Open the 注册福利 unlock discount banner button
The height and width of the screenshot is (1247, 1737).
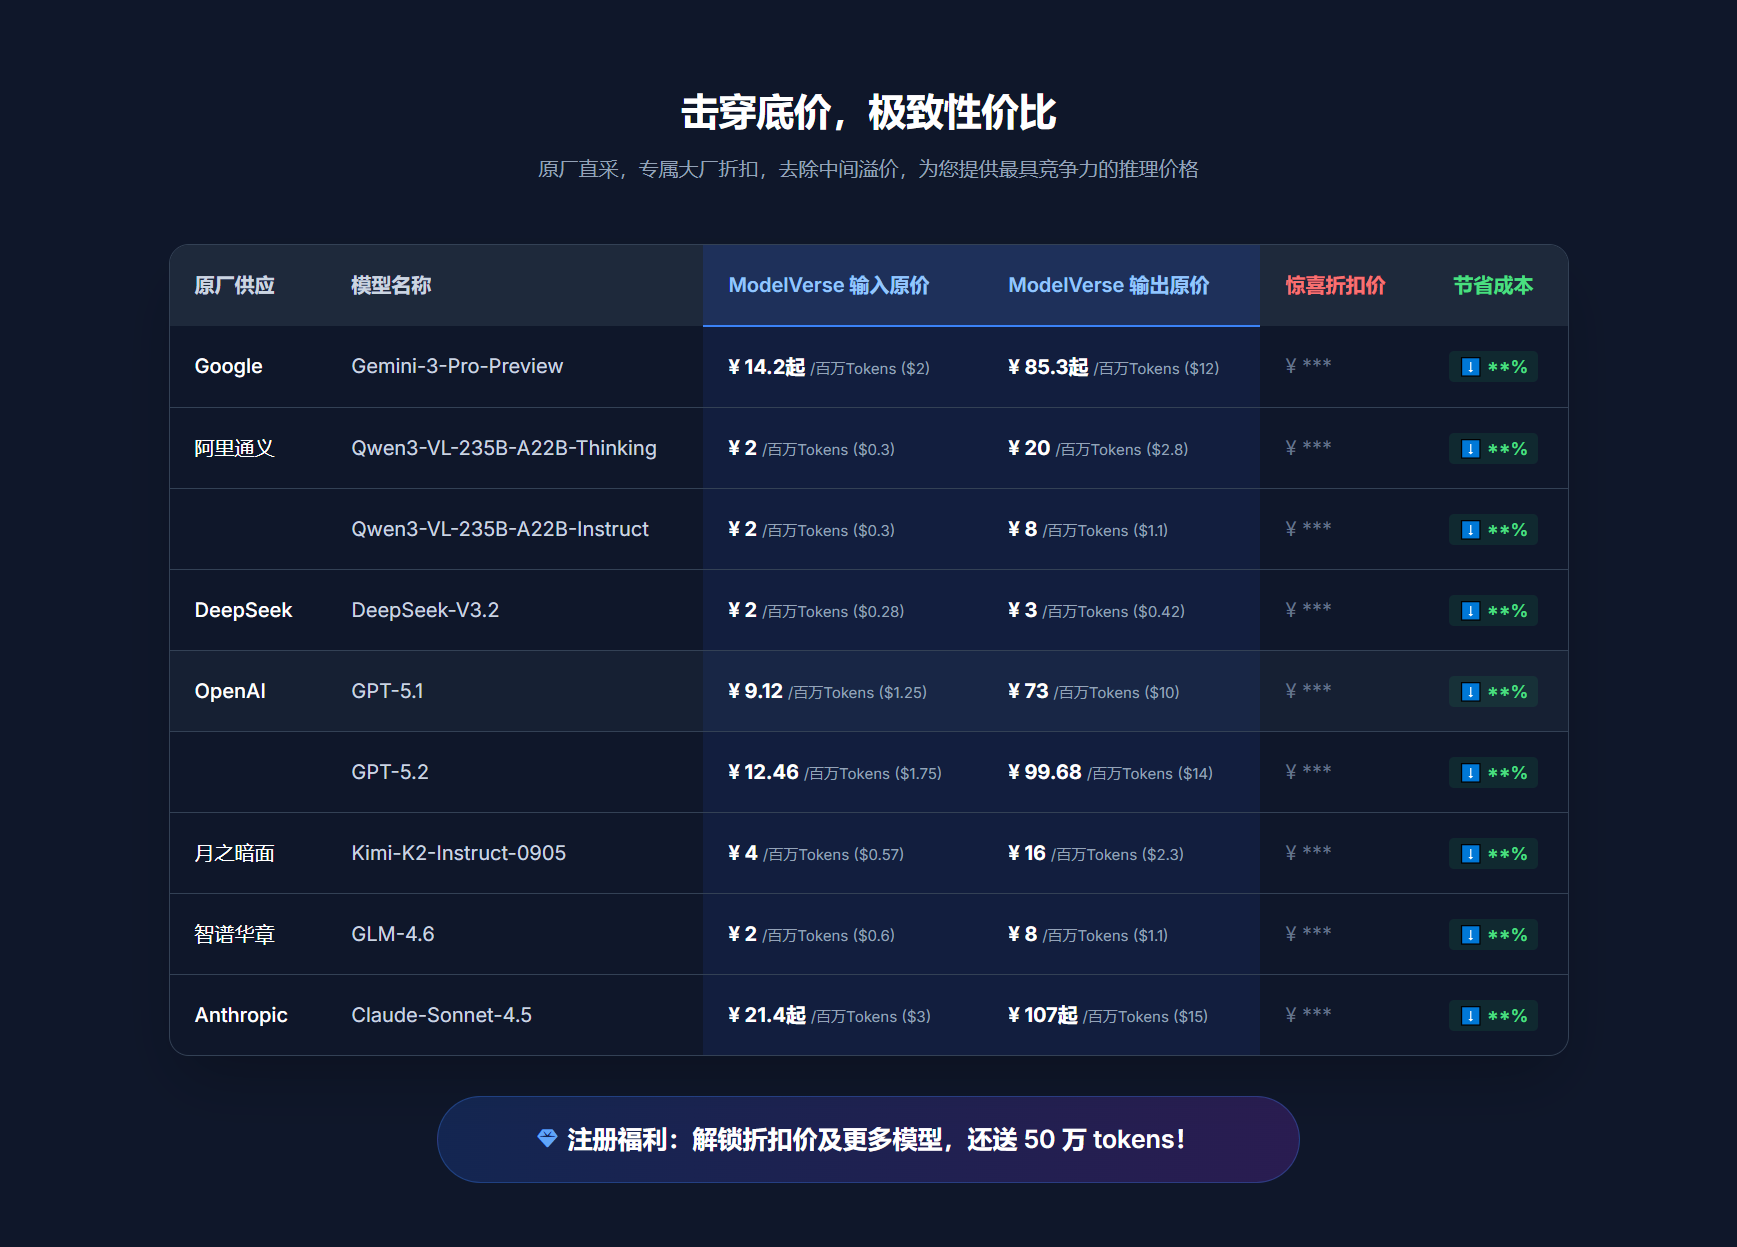click(868, 1139)
